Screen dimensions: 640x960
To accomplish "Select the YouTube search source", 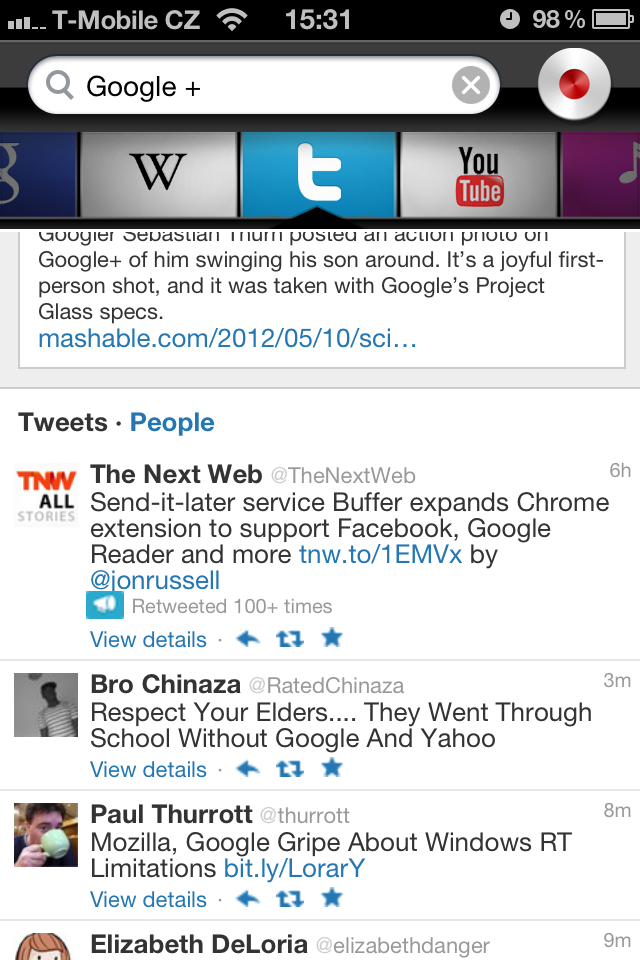I will click(479, 175).
